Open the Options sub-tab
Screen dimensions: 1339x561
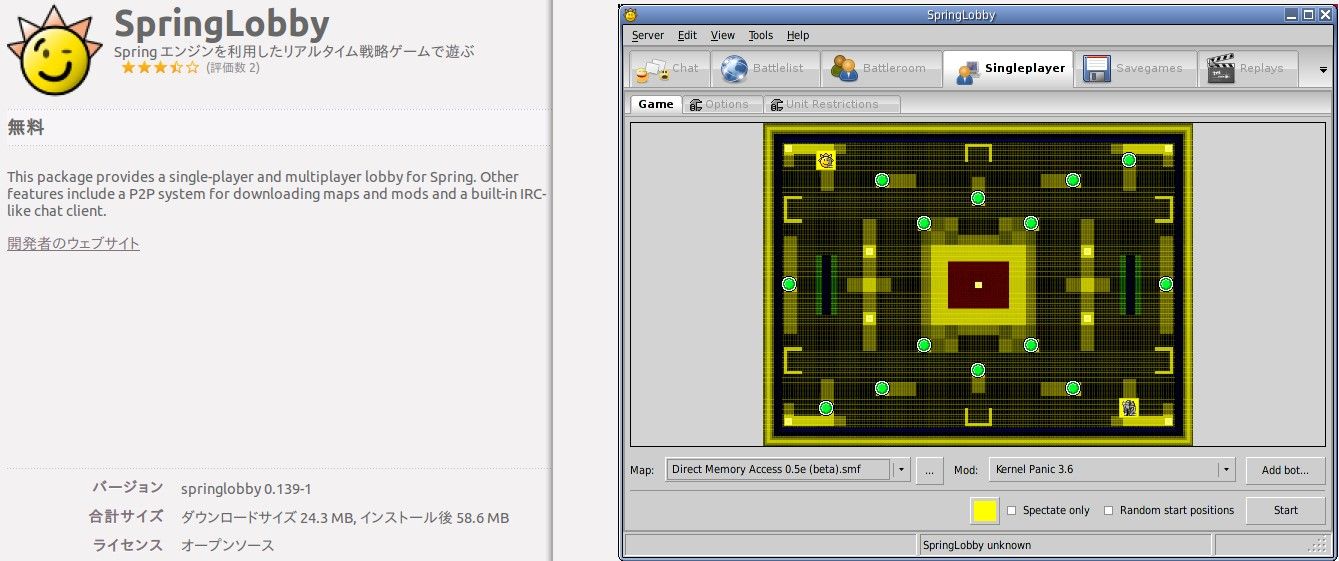[722, 104]
